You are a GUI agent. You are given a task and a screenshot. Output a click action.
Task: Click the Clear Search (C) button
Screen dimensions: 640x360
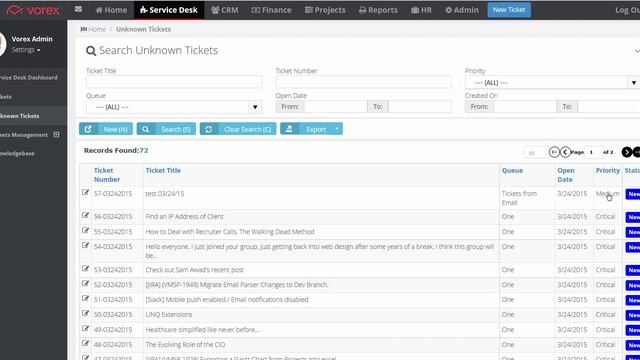[238, 129]
